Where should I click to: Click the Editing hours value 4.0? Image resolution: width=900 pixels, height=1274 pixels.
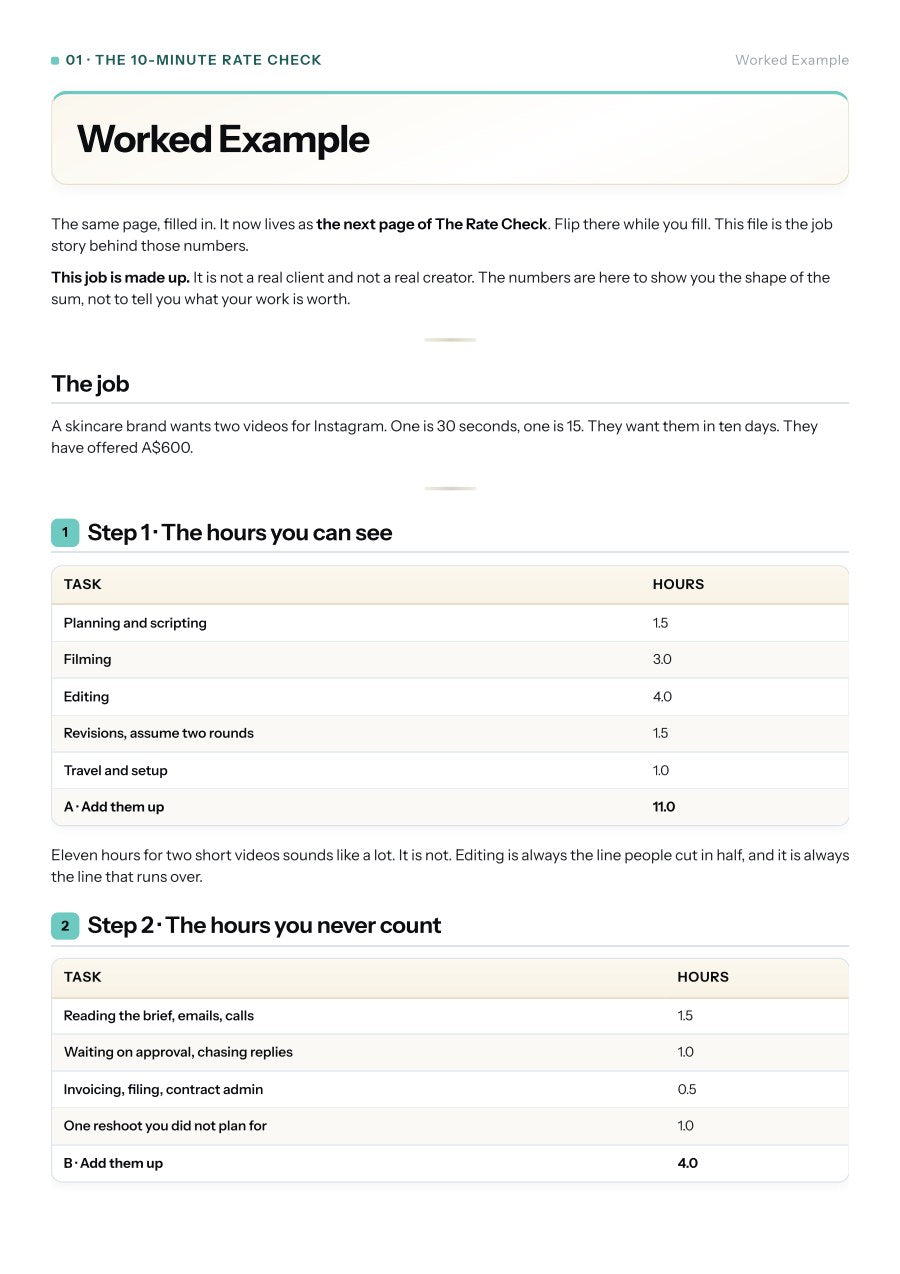(x=662, y=697)
